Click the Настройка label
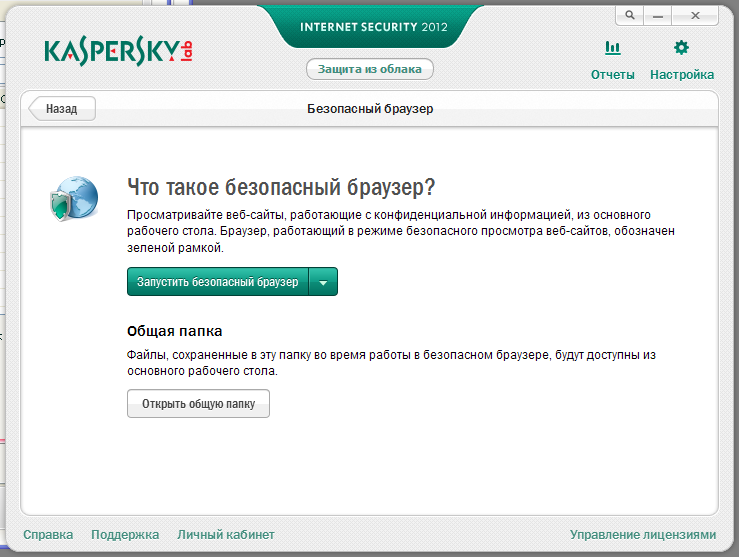The width and height of the screenshot is (739, 557). [x=682, y=74]
